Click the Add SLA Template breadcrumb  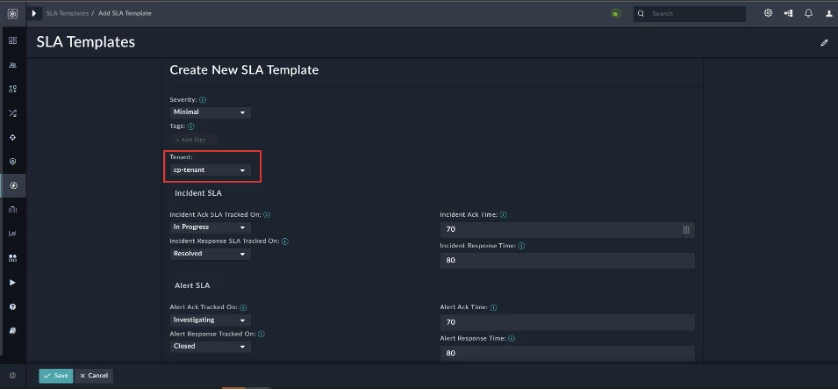[x=125, y=13]
